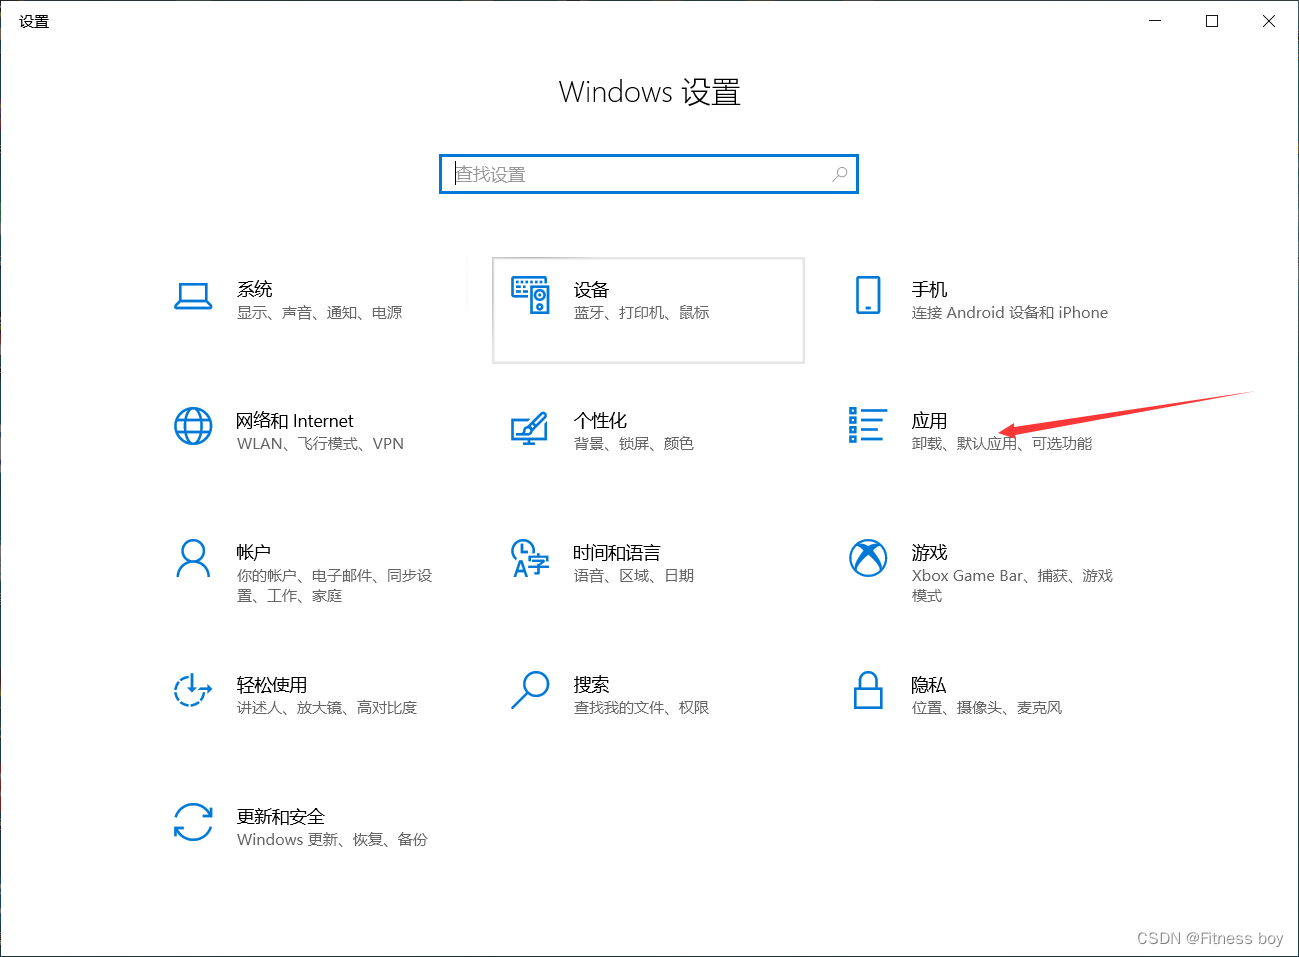Click Xbox Game Bar、捕获、游戏模式 description
Image resolution: width=1299 pixels, height=957 pixels.
coord(1012,586)
